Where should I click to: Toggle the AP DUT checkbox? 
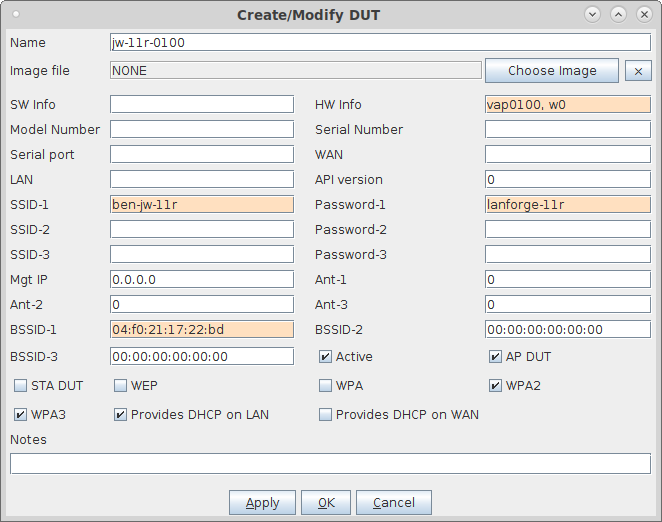(x=496, y=356)
